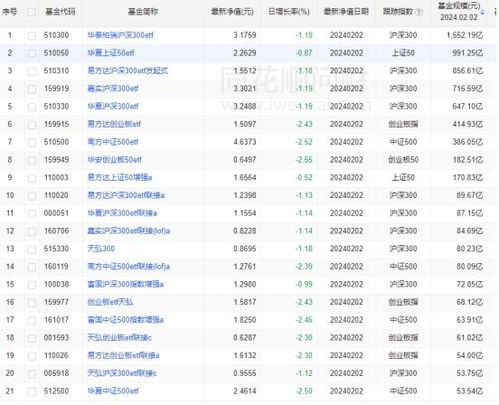Click the net value 0.6497 cell
The width and height of the screenshot is (499, 405).
tap(245, 160)
